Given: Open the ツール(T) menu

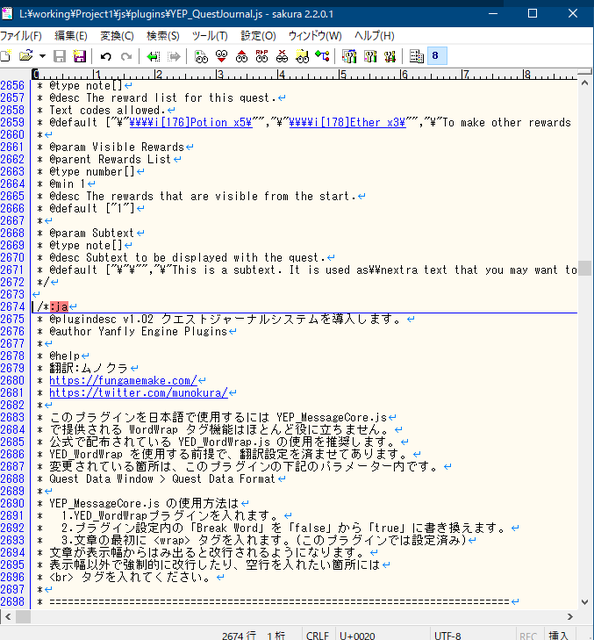Looking at the screenshot, I should pyautogui.click(x=210, y=36).
